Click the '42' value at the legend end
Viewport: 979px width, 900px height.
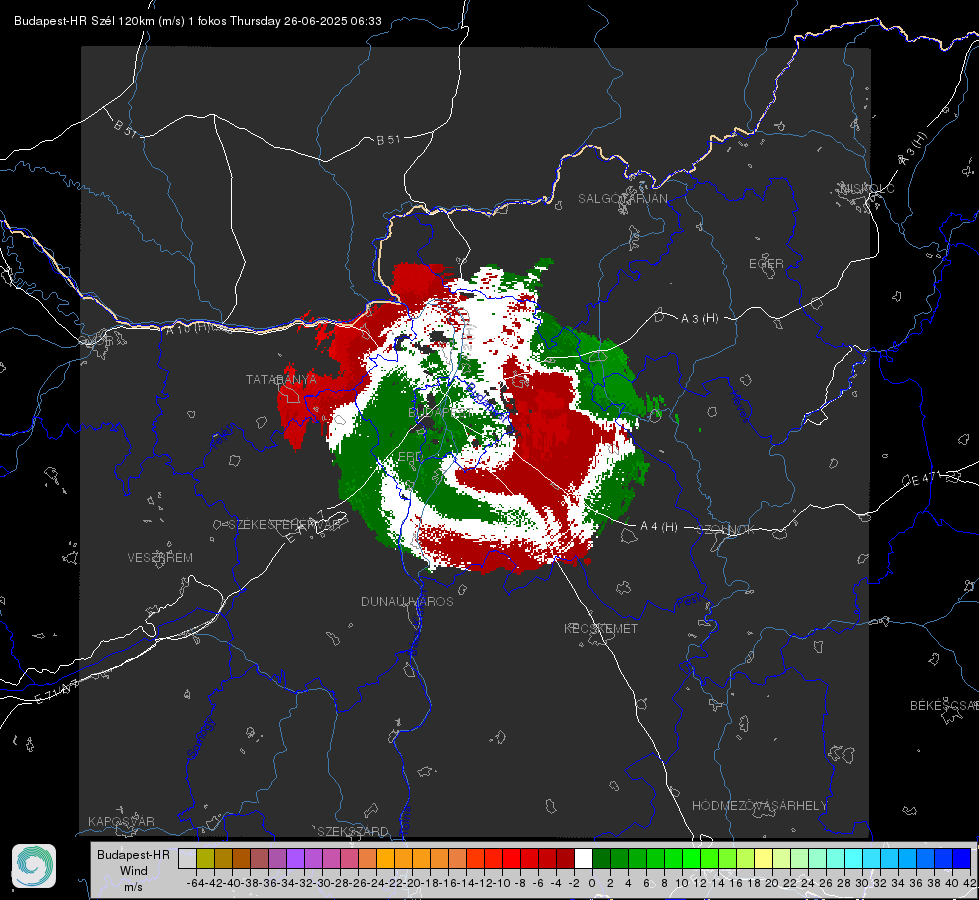coord(969,883)
